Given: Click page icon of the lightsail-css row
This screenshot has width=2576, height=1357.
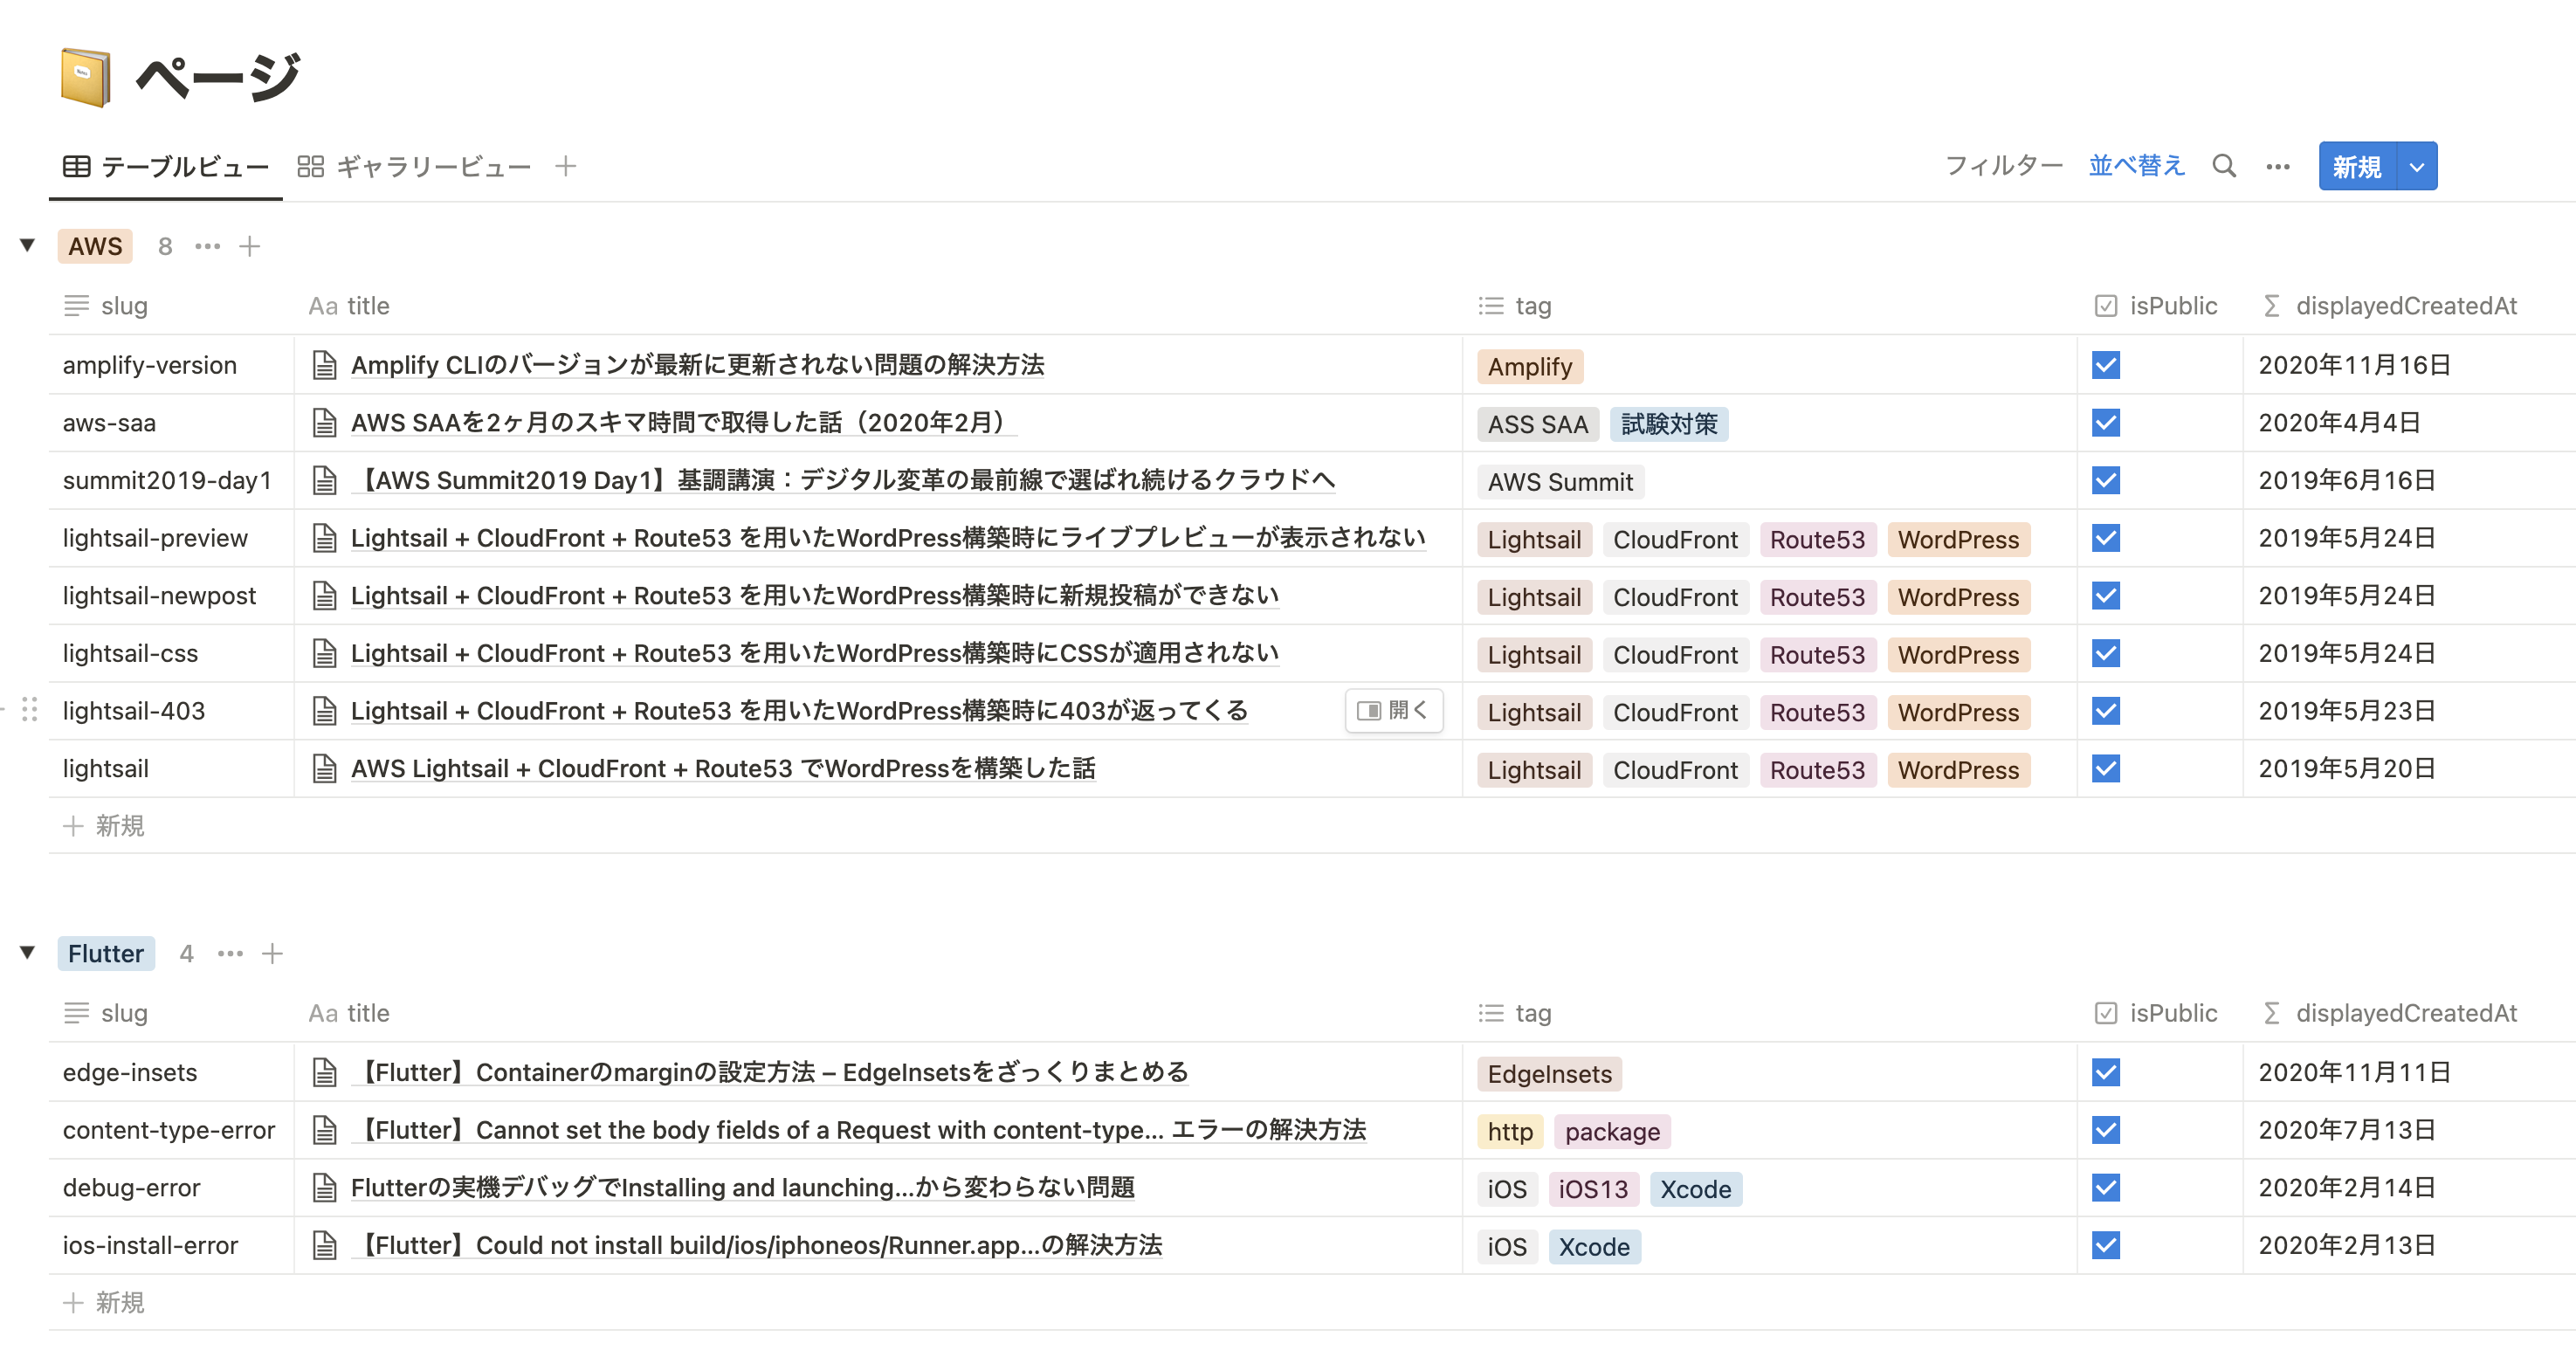Looking at the screenshot, I should 324,653.
